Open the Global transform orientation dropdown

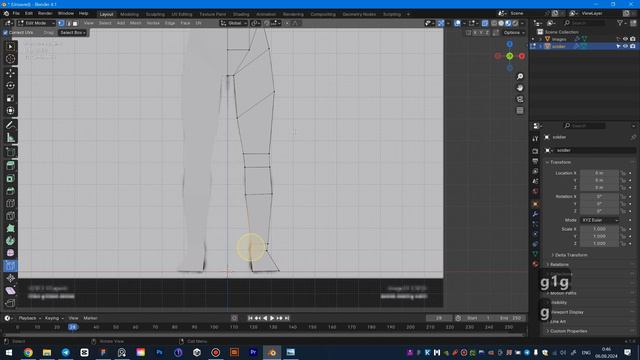234,23
